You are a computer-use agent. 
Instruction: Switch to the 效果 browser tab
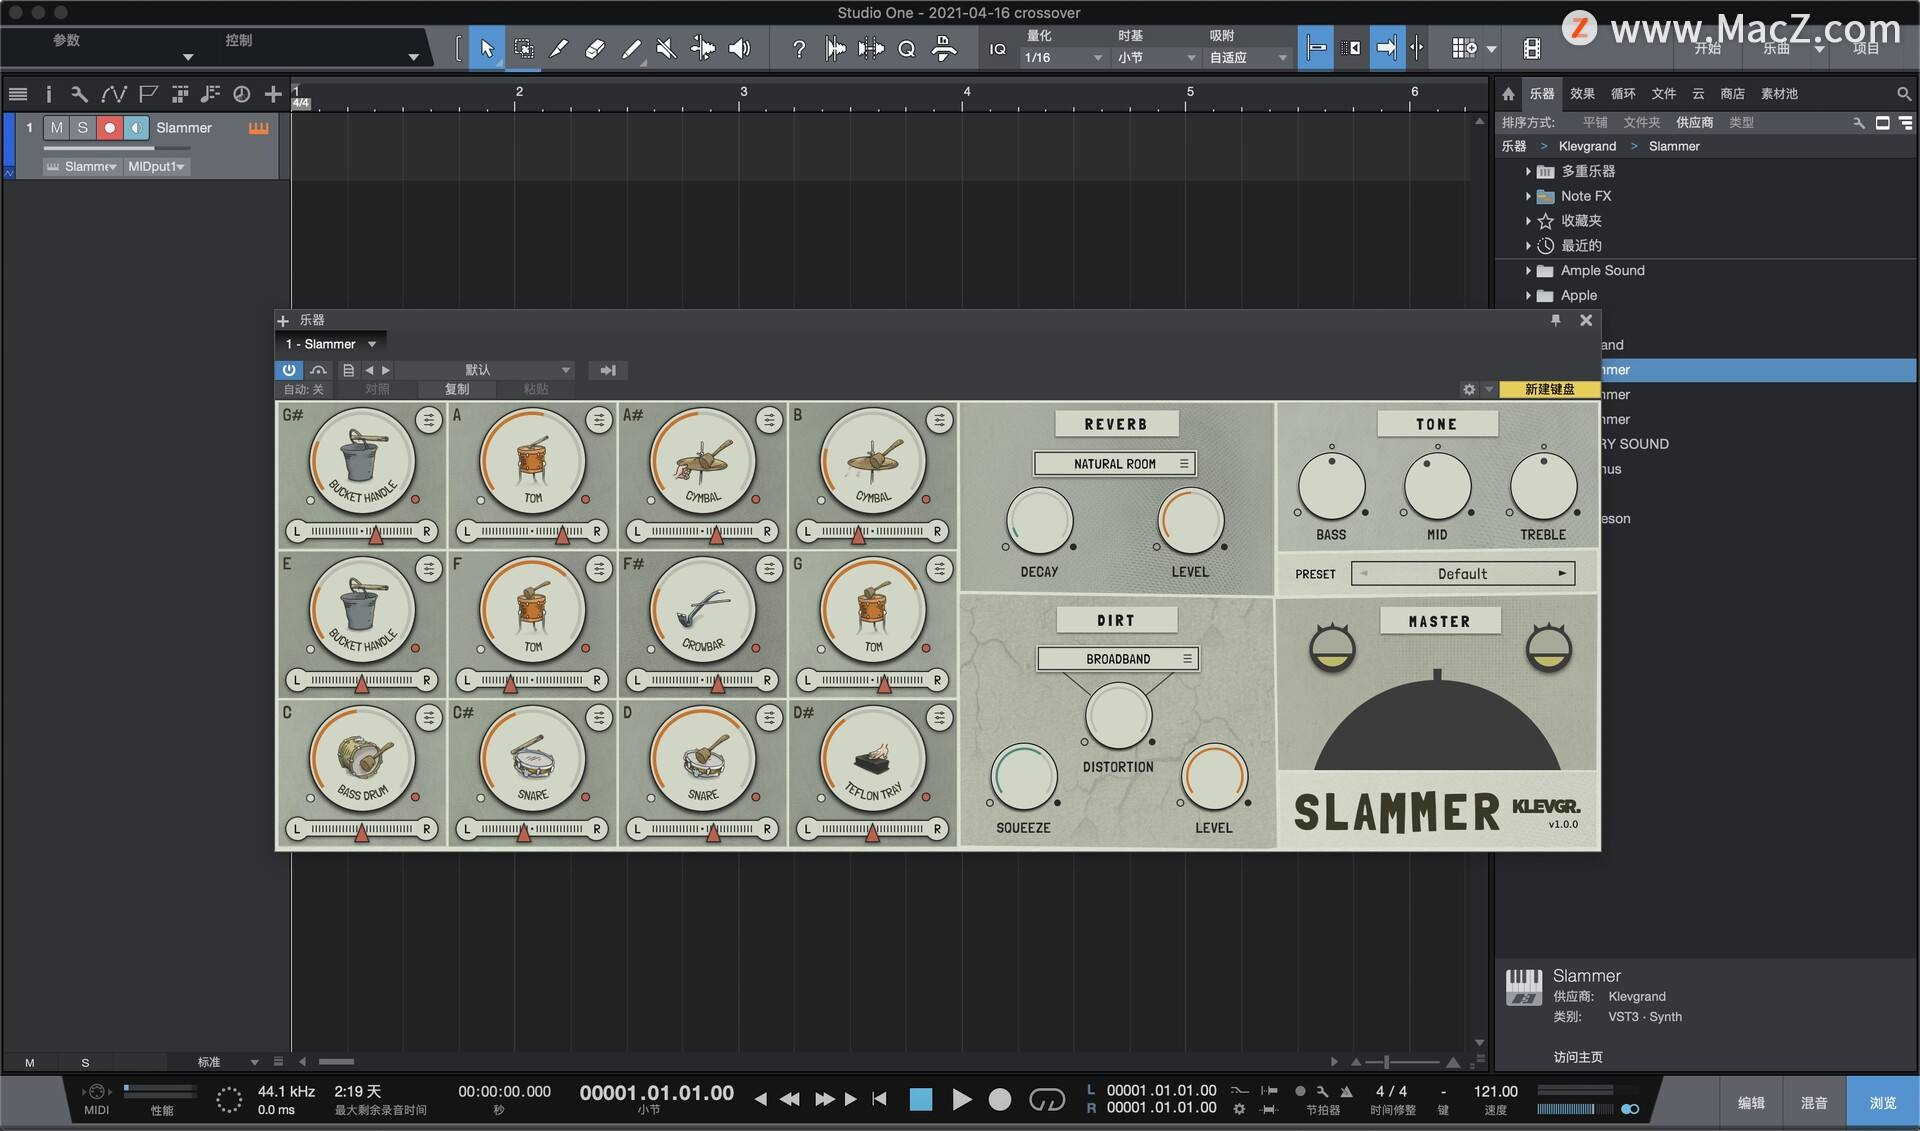(1582, 93)
